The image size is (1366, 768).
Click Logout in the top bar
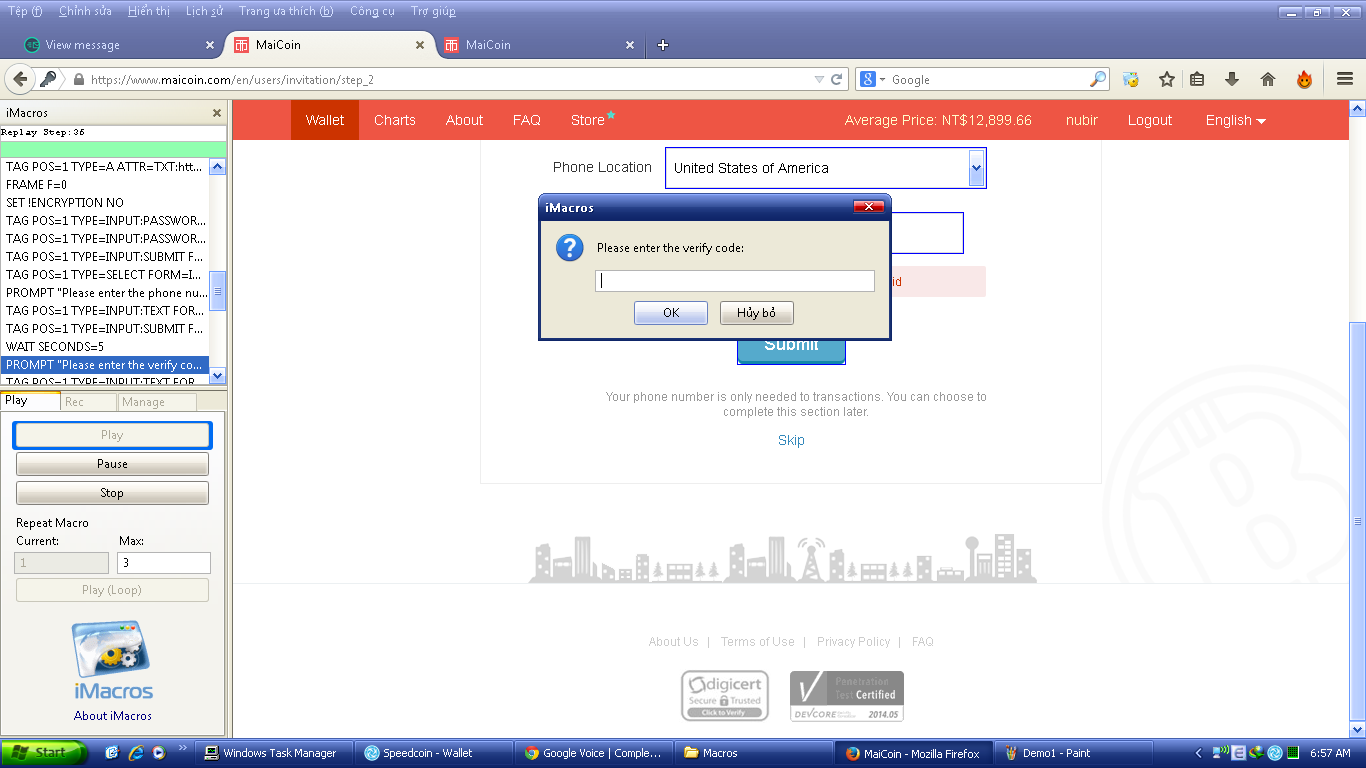(x=1150, y=120)
